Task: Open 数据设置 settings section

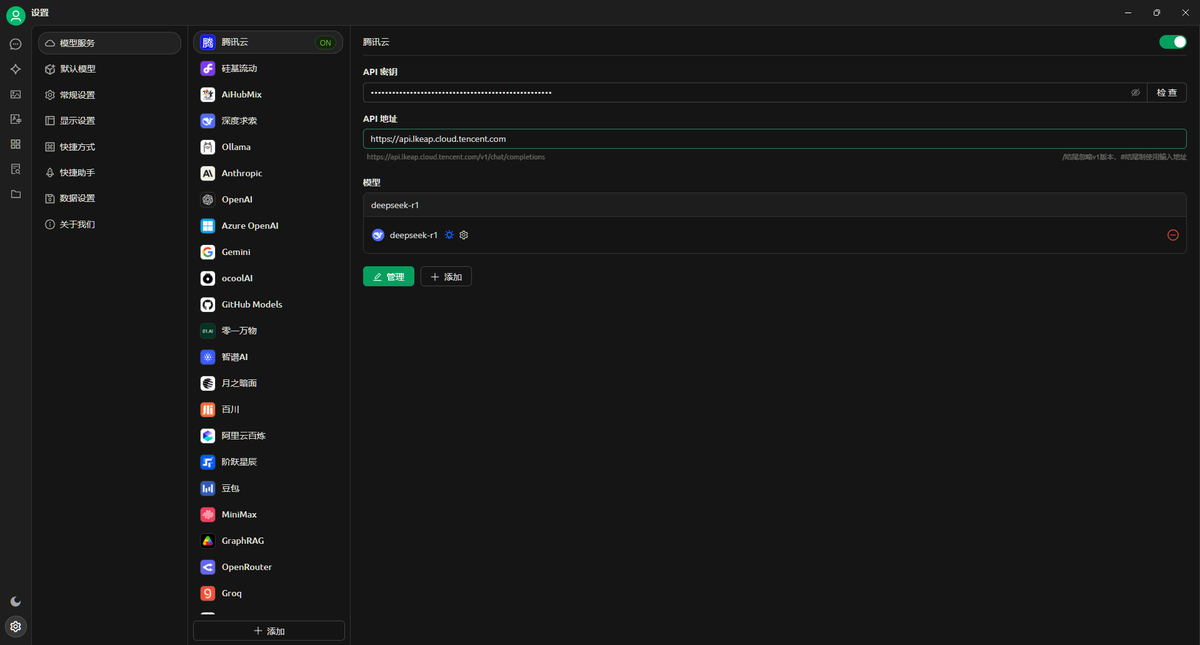Action: [x=110, y=198]
